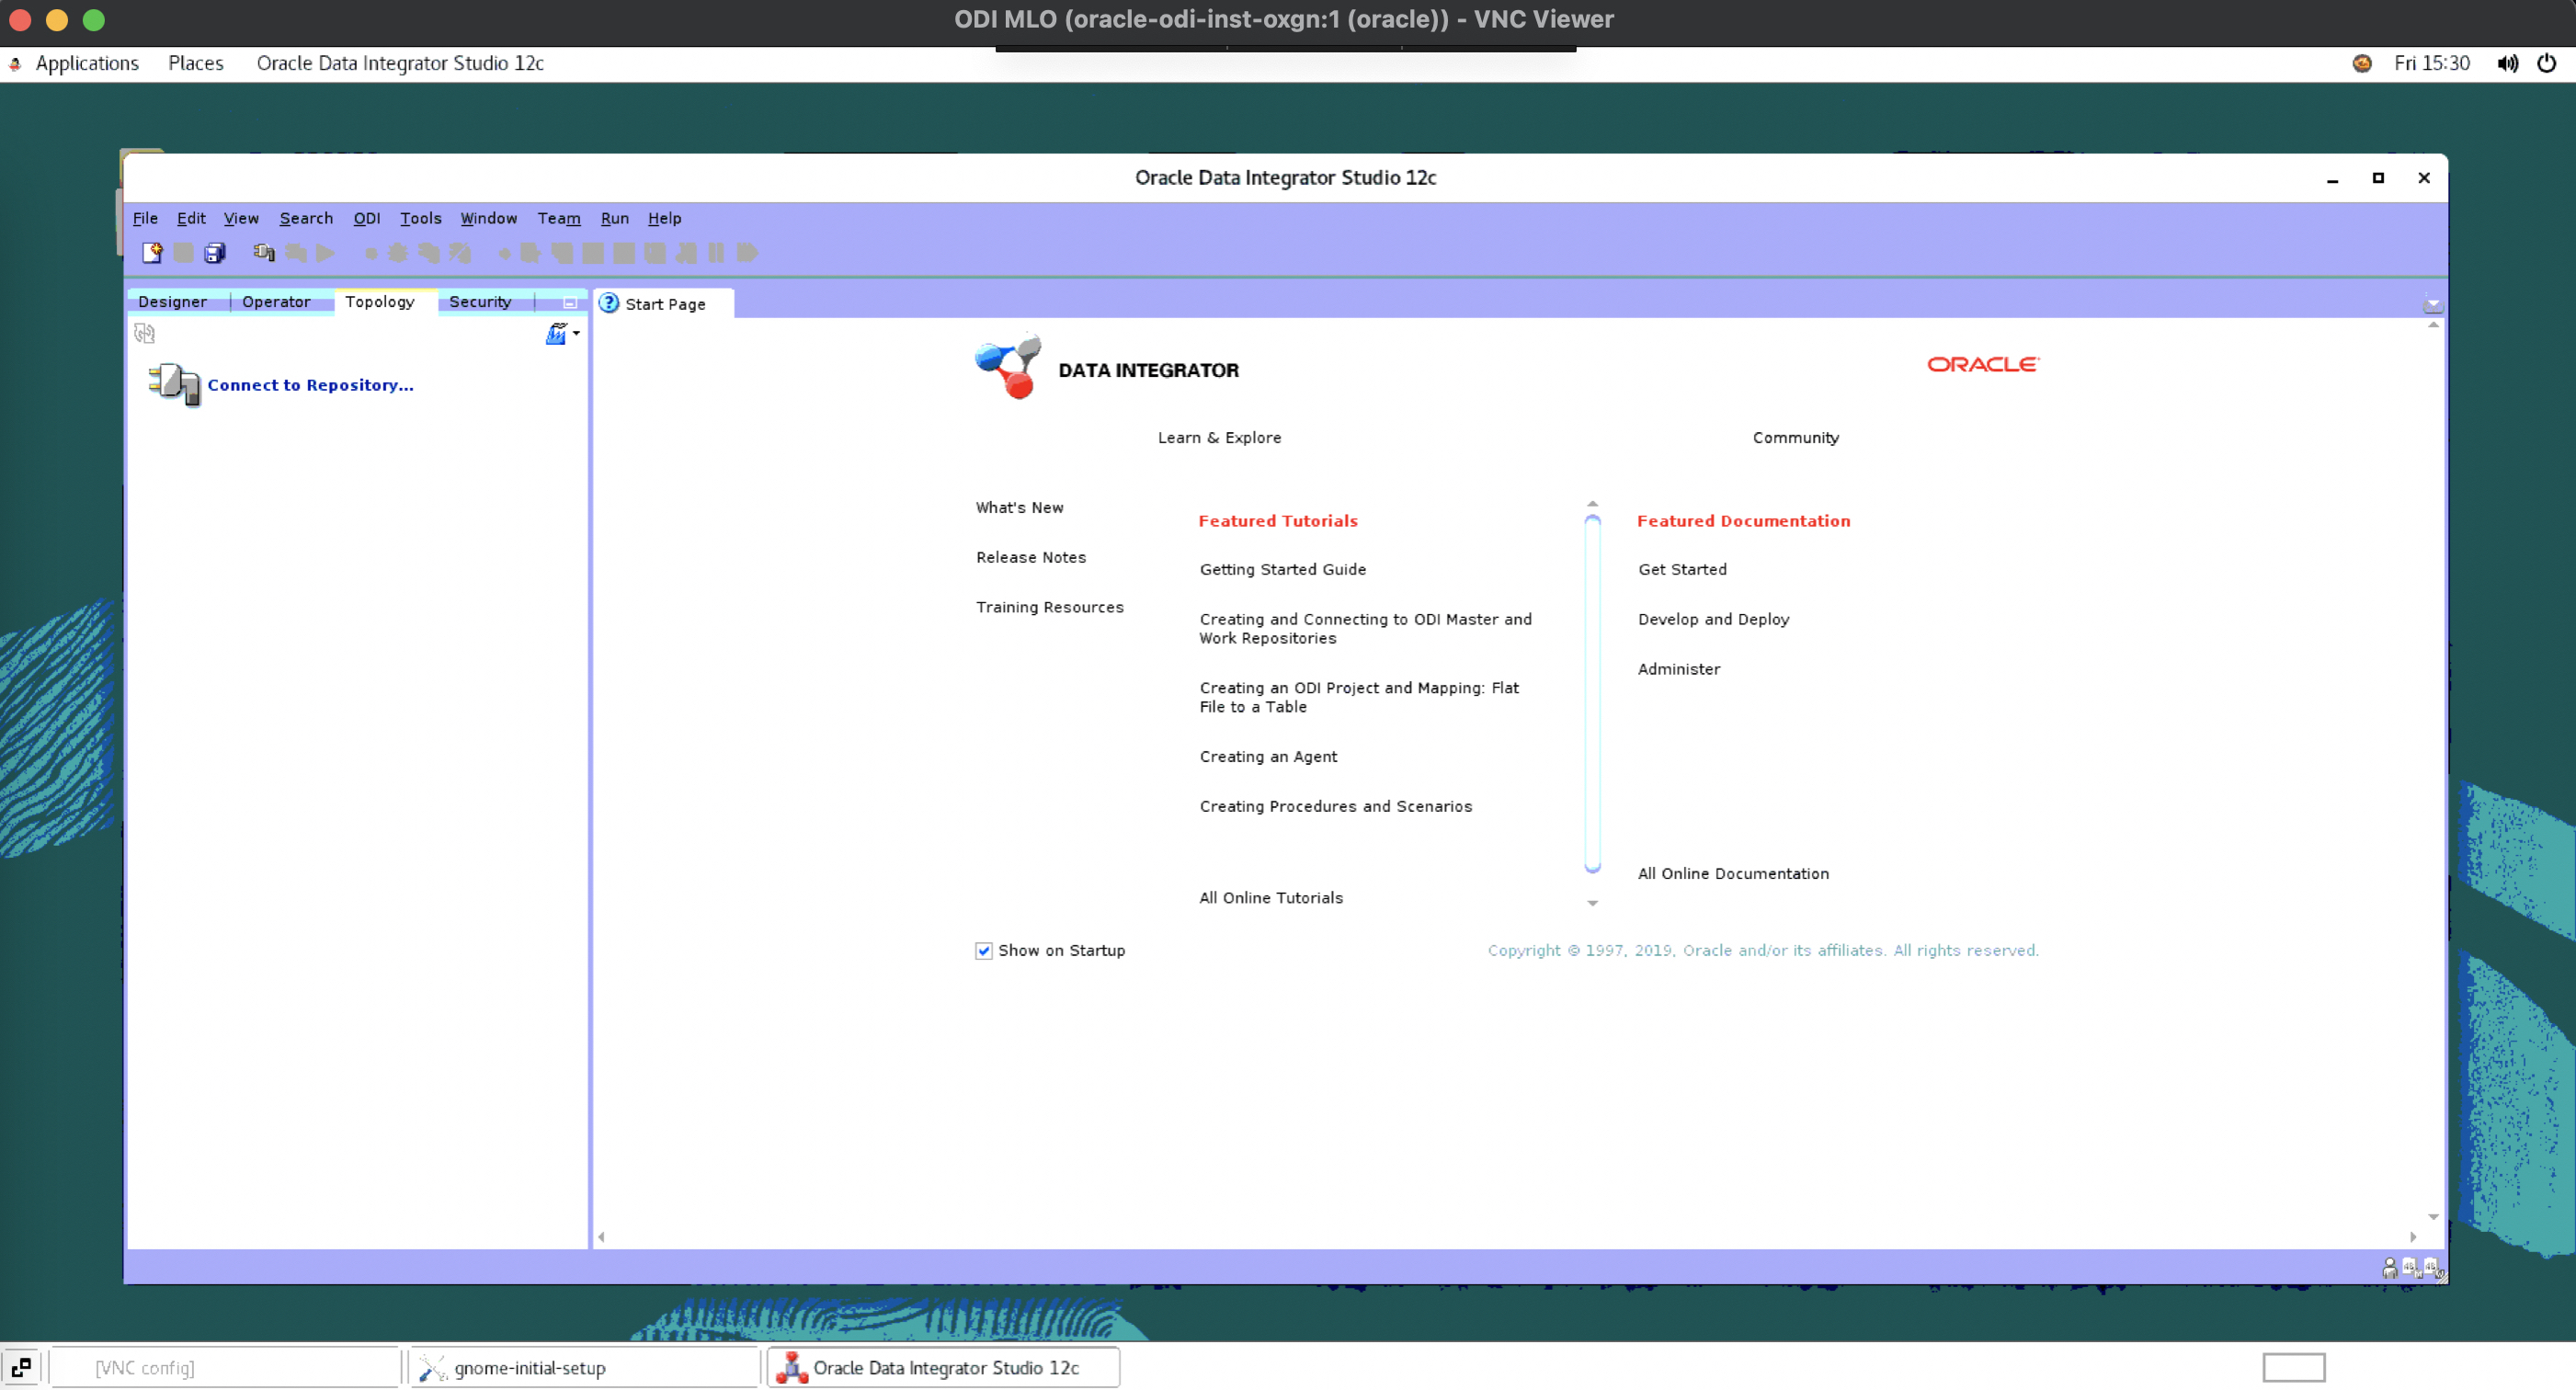
Task: Expand the Featured Tutorials scroll-down arrow
Action: pyautogui.click(x=1592, y=903)
